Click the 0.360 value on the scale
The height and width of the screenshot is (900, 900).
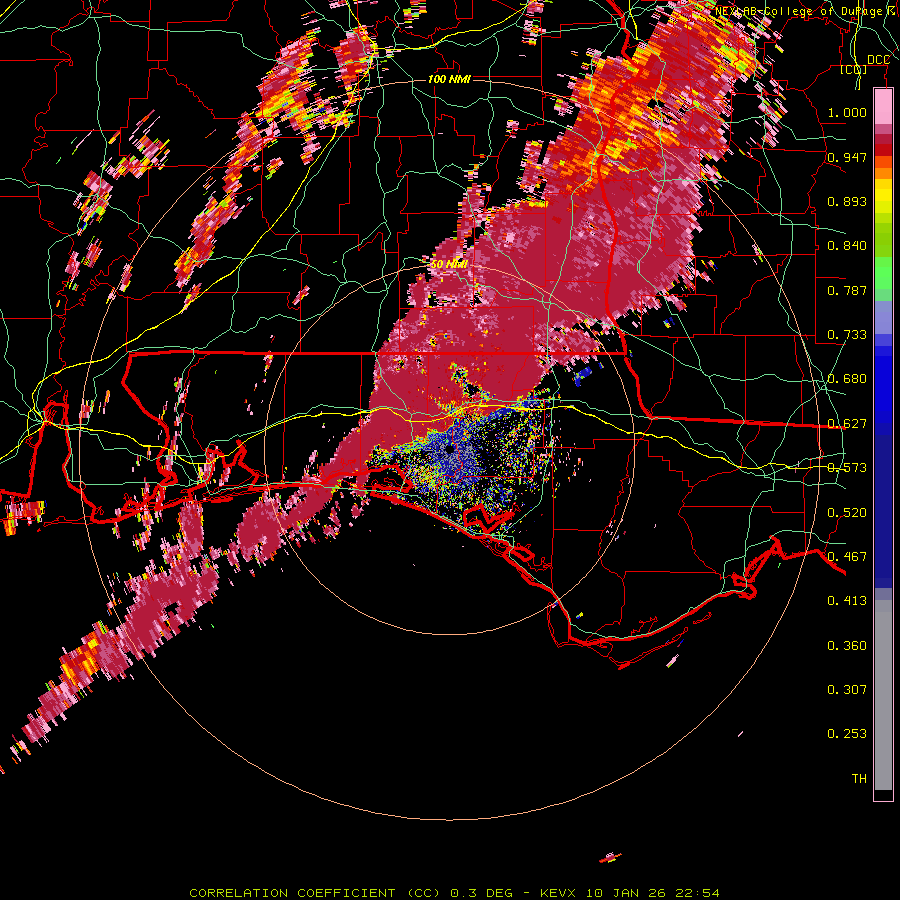coord(847,646)
